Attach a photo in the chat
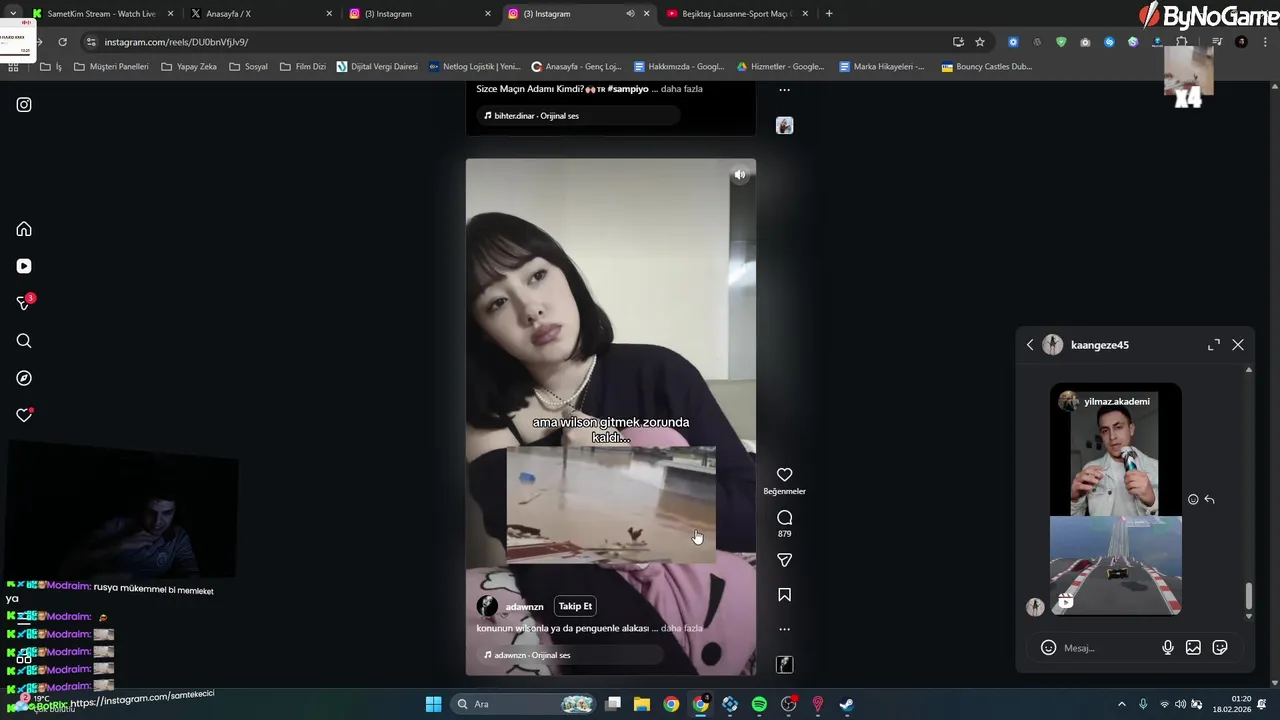1280x720 pixels. (1193, 648)
